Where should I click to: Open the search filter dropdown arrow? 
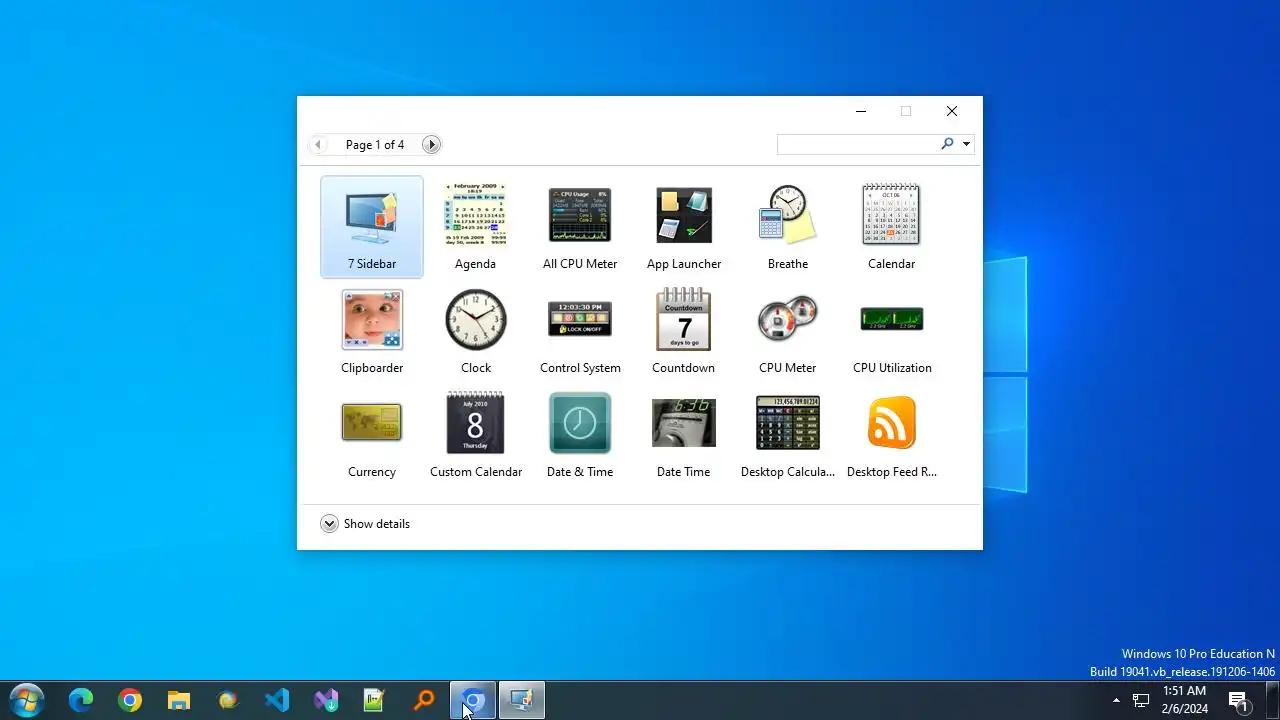point(966,144)
